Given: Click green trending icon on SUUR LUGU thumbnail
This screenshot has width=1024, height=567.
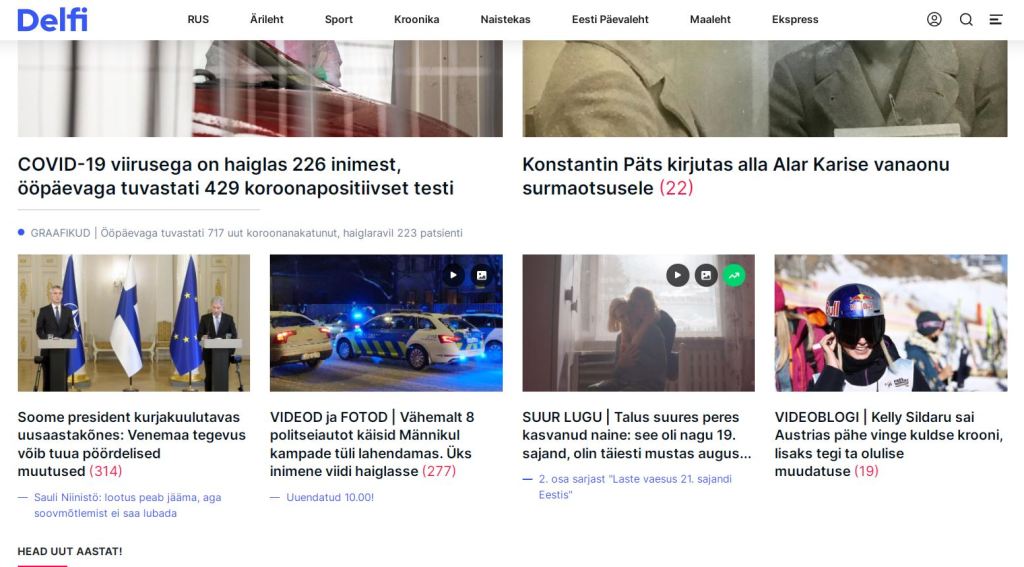Looking at the screenshot, I should 734,276.
